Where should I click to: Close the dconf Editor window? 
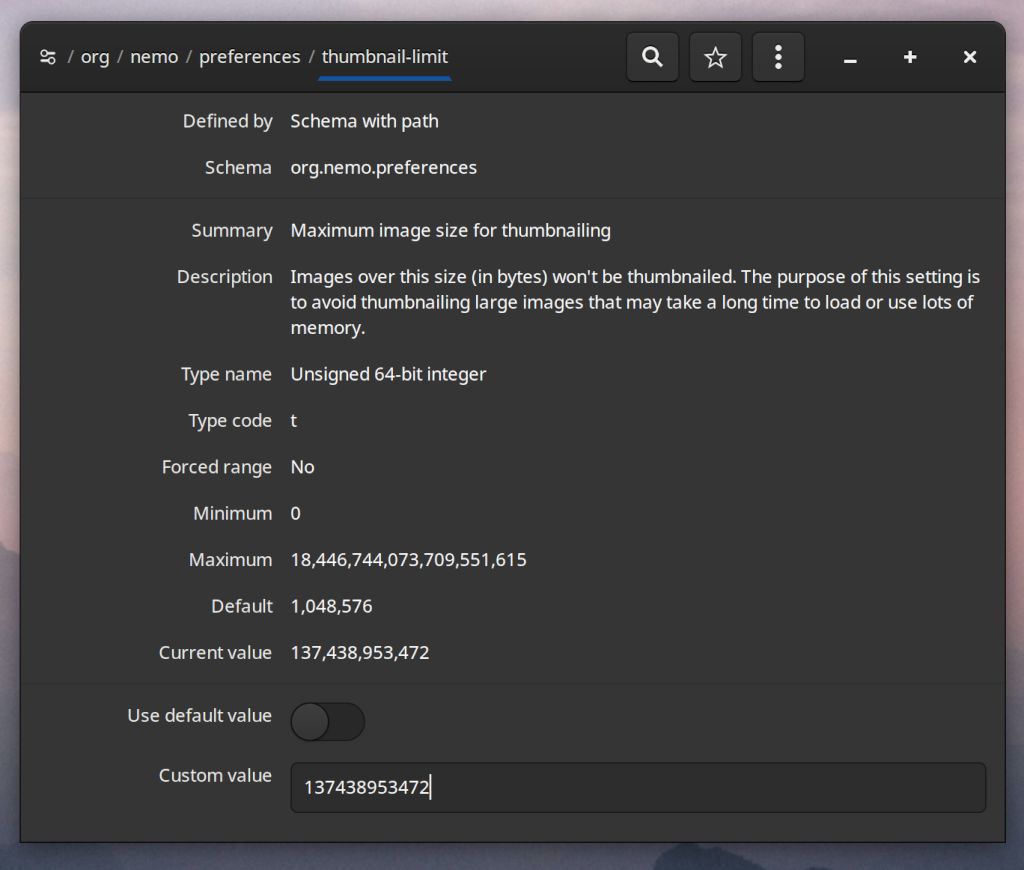pos(970,57)
